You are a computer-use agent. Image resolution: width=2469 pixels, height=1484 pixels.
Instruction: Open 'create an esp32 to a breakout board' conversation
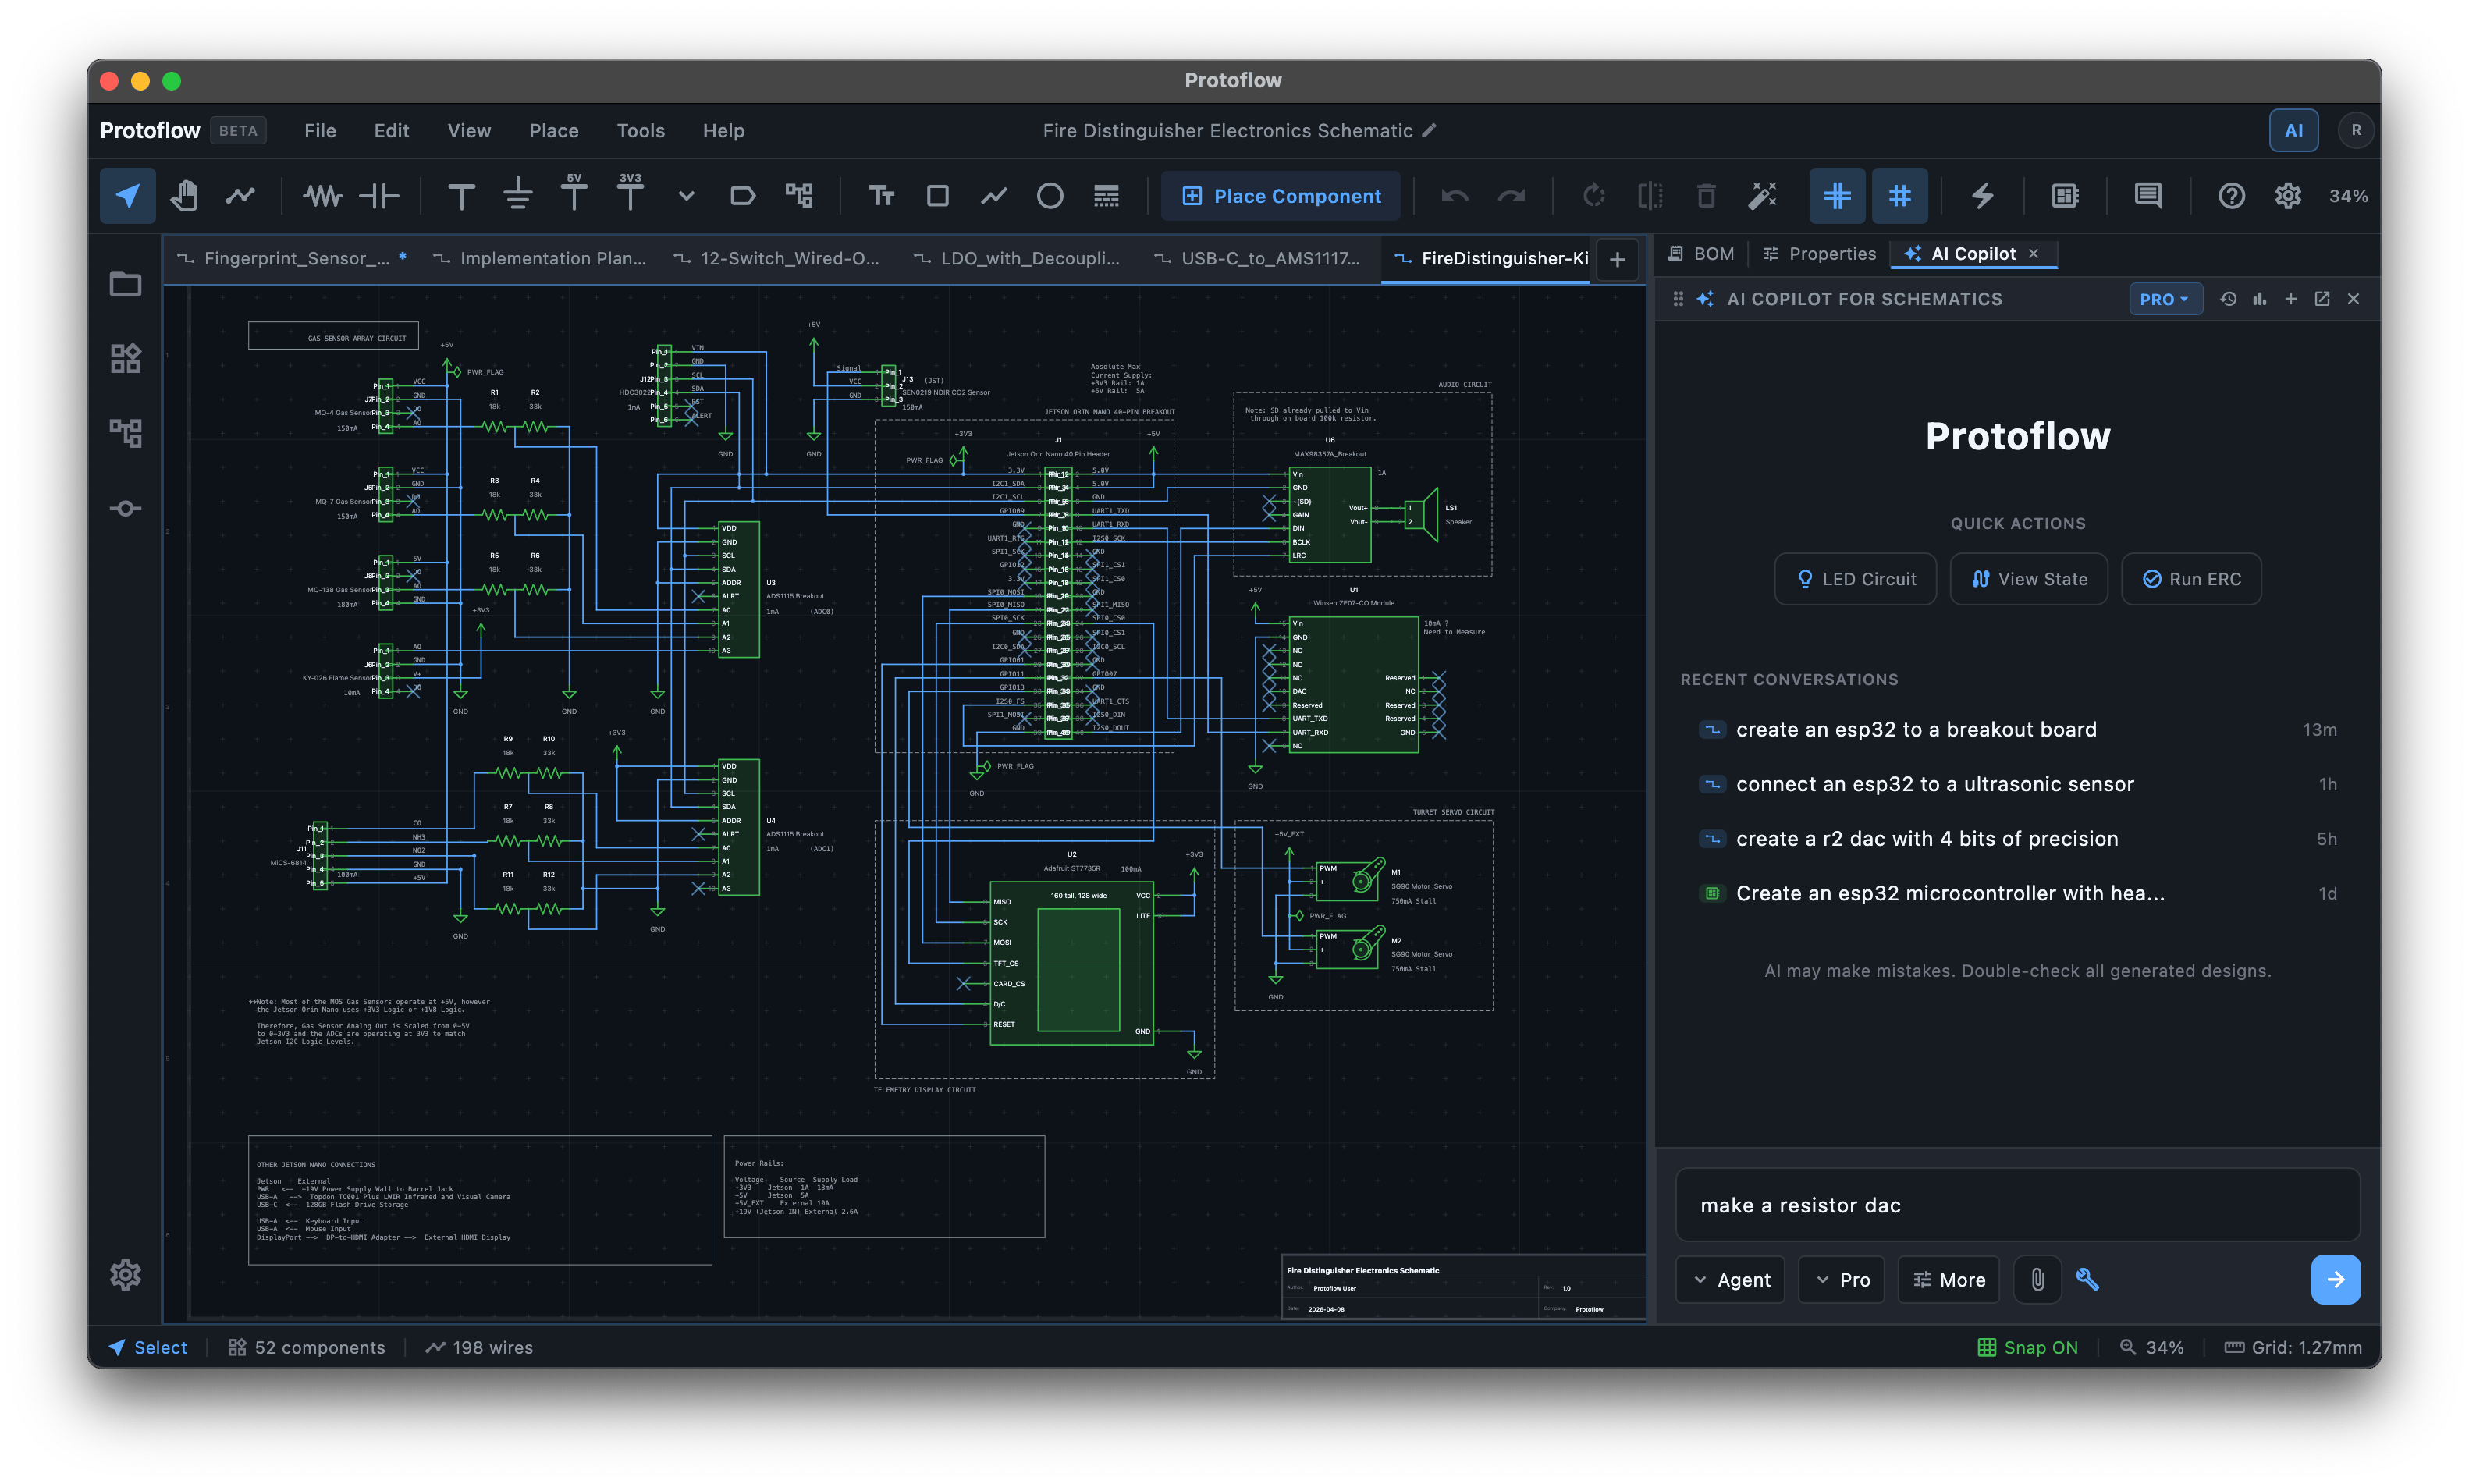tap(2018, 730)
